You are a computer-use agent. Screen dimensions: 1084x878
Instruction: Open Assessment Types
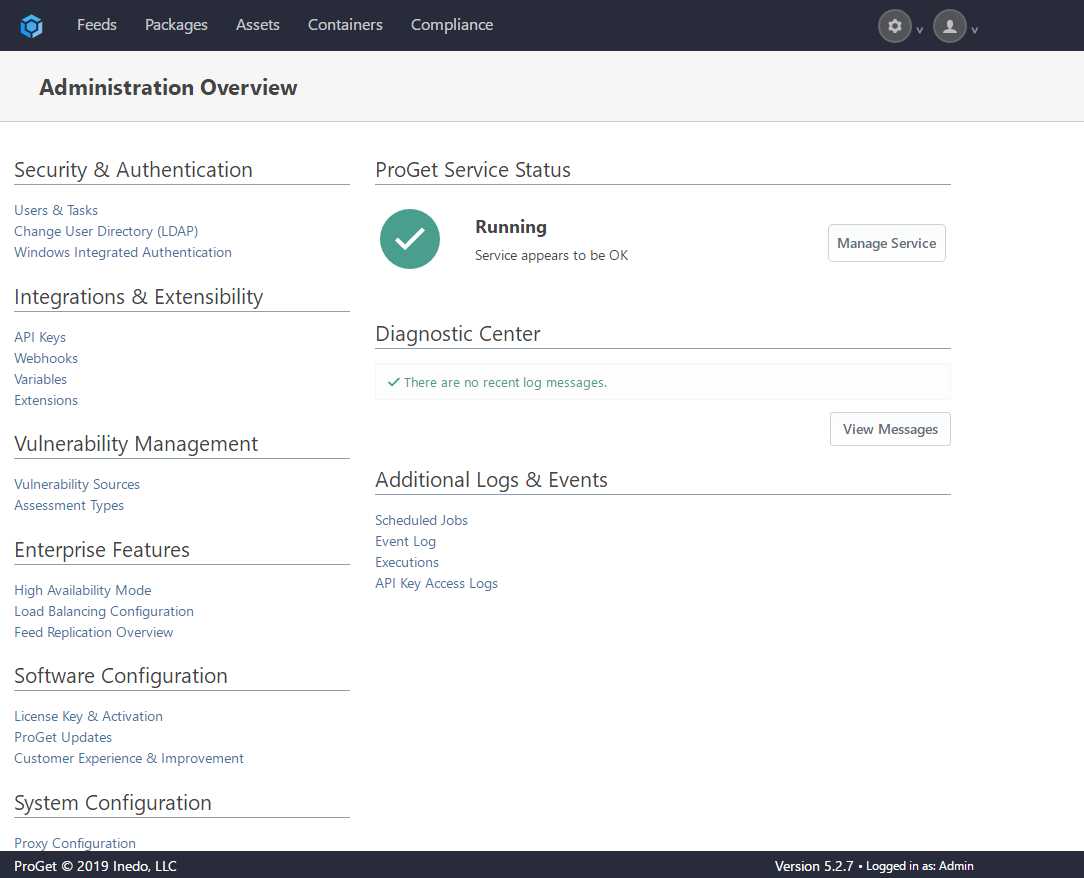[x=69, y=505]
